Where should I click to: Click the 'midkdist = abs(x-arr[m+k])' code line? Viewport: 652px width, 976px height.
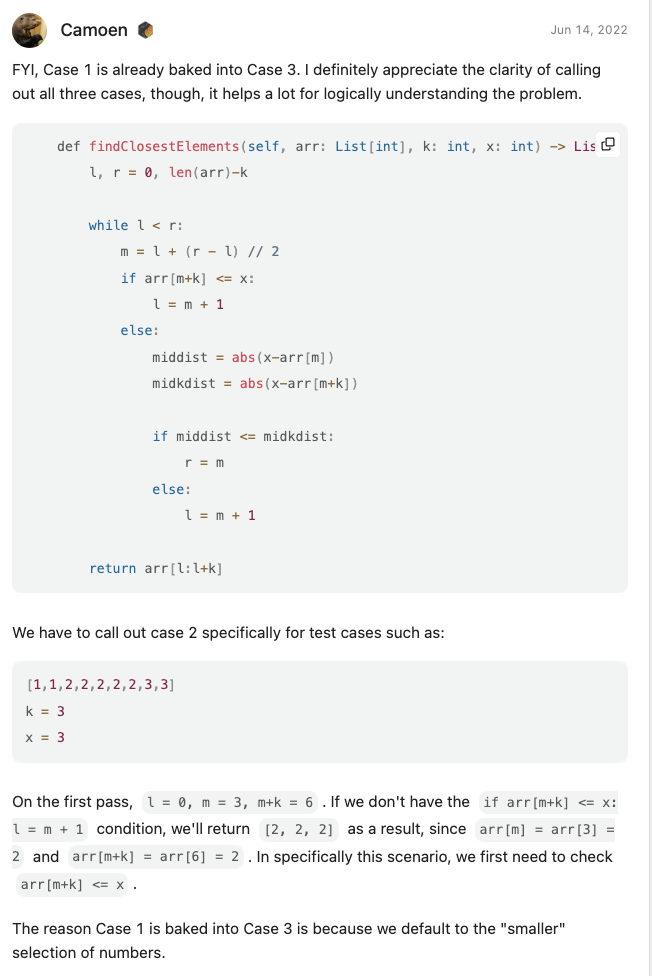coord(255,383)
